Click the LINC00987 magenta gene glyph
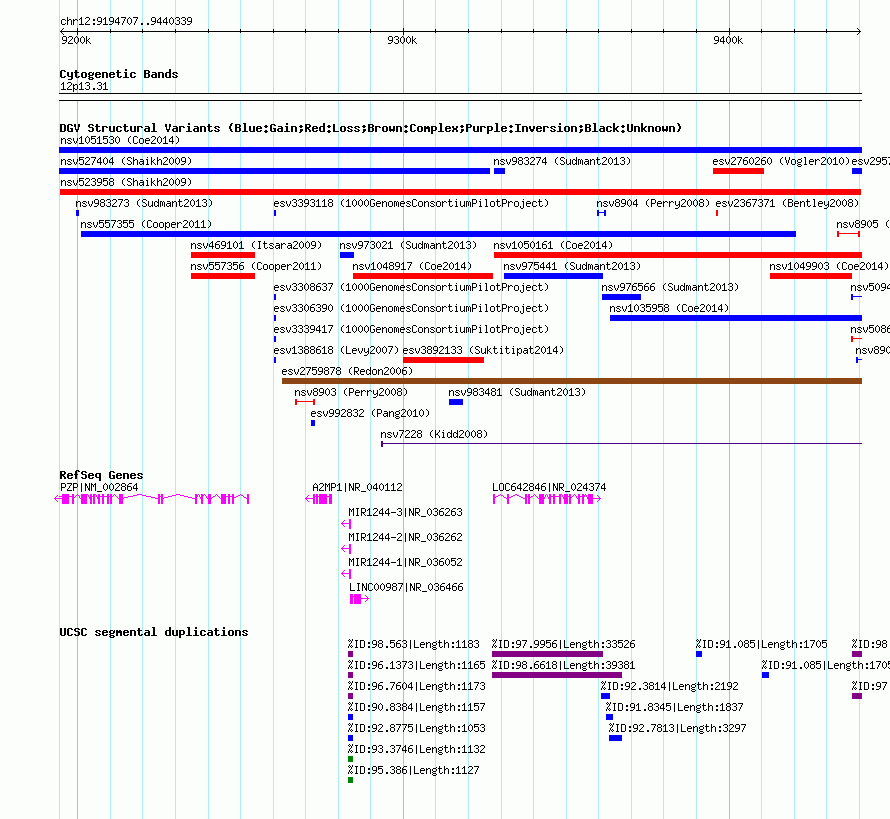Image resolution: width=890 pixels, height=819 pixels. (359, 599)
